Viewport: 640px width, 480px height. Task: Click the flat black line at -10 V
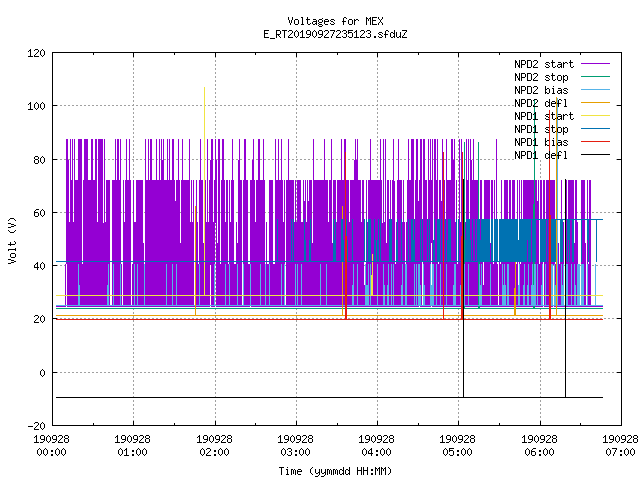[x=329, y=397]
